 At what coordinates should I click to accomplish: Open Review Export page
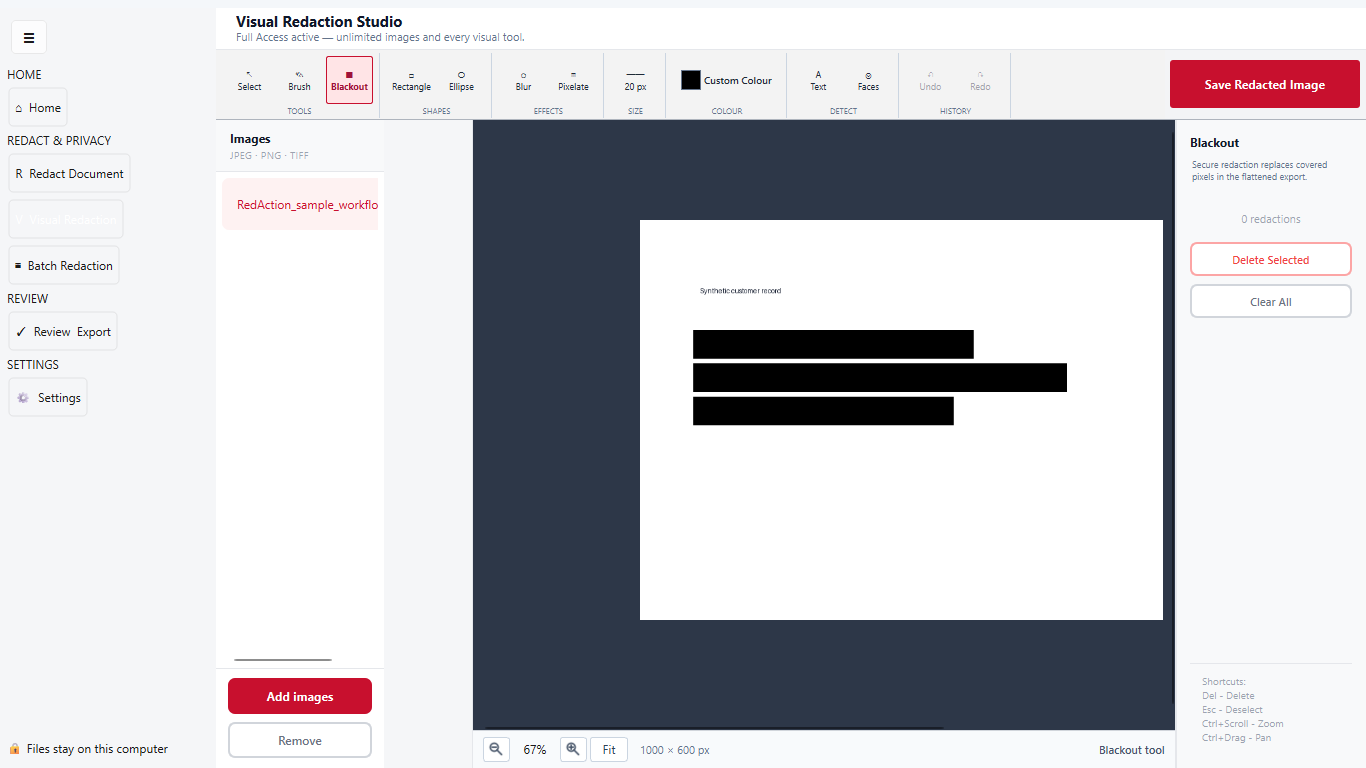(63, 331)
